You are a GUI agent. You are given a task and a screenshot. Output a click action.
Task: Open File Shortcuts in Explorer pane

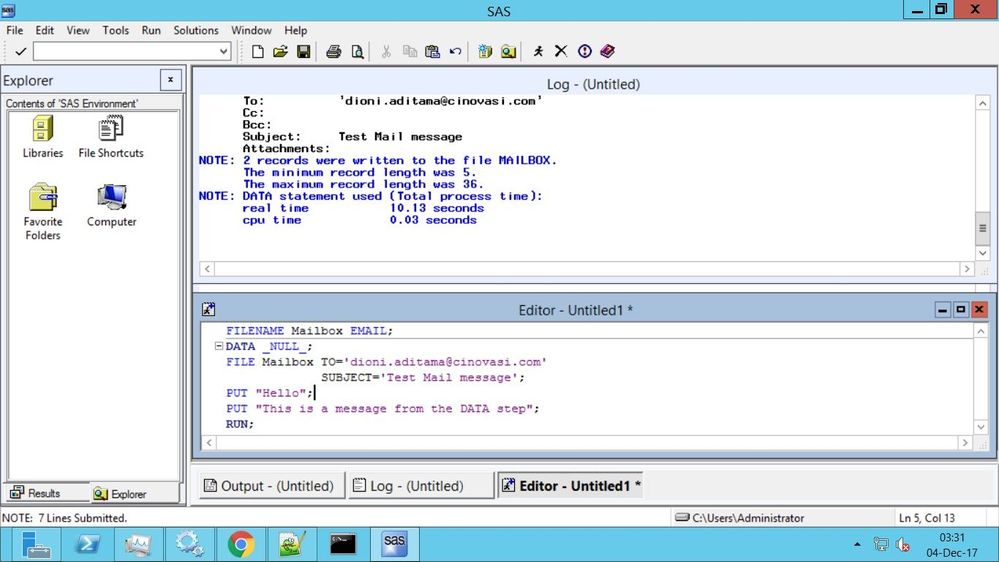point(111,137)
